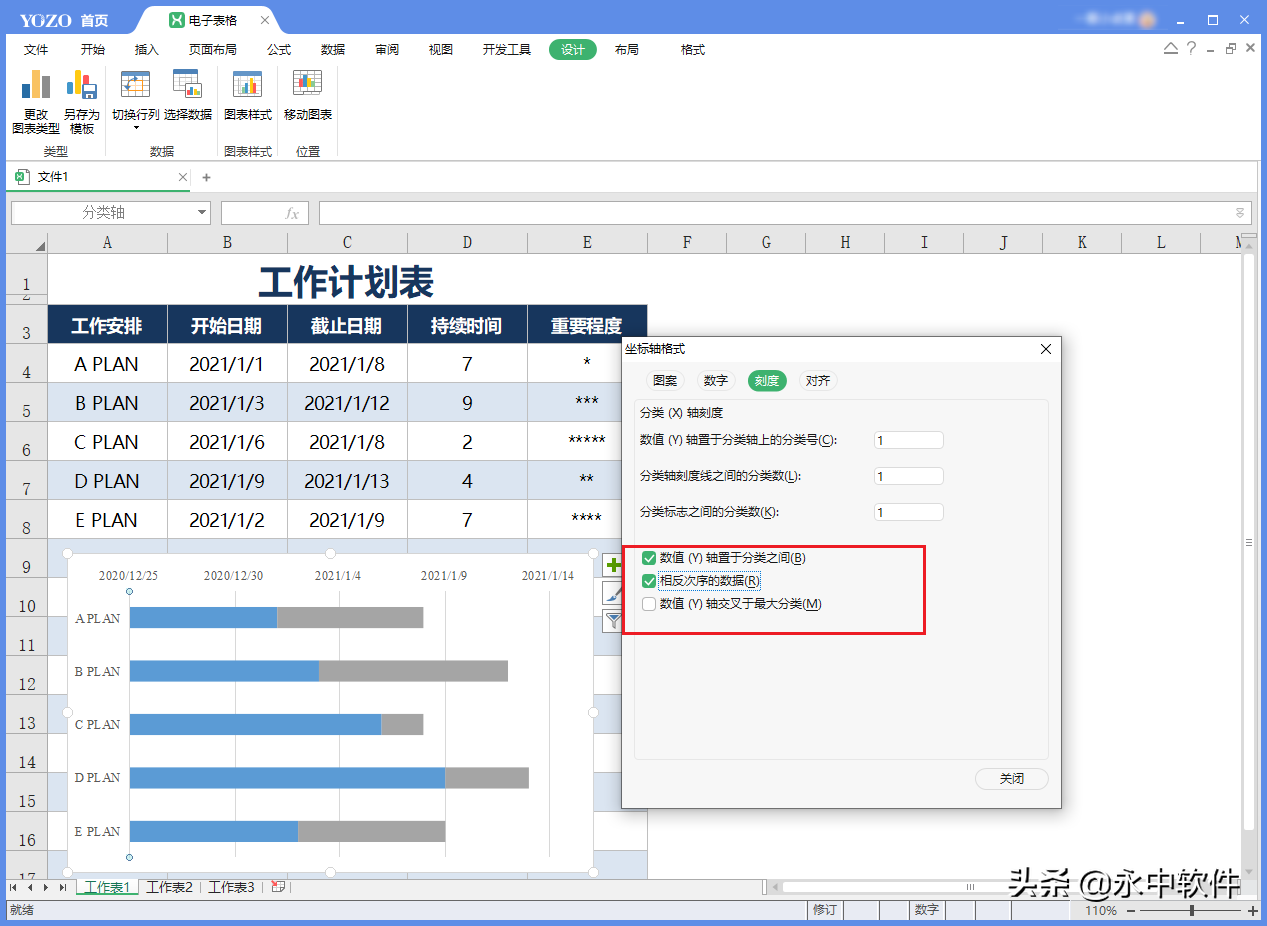Enable 数值(Y)轴交叉于最大分类 checkbox
The width and height of the screenshot is (1267, 926).
(649, 604)
